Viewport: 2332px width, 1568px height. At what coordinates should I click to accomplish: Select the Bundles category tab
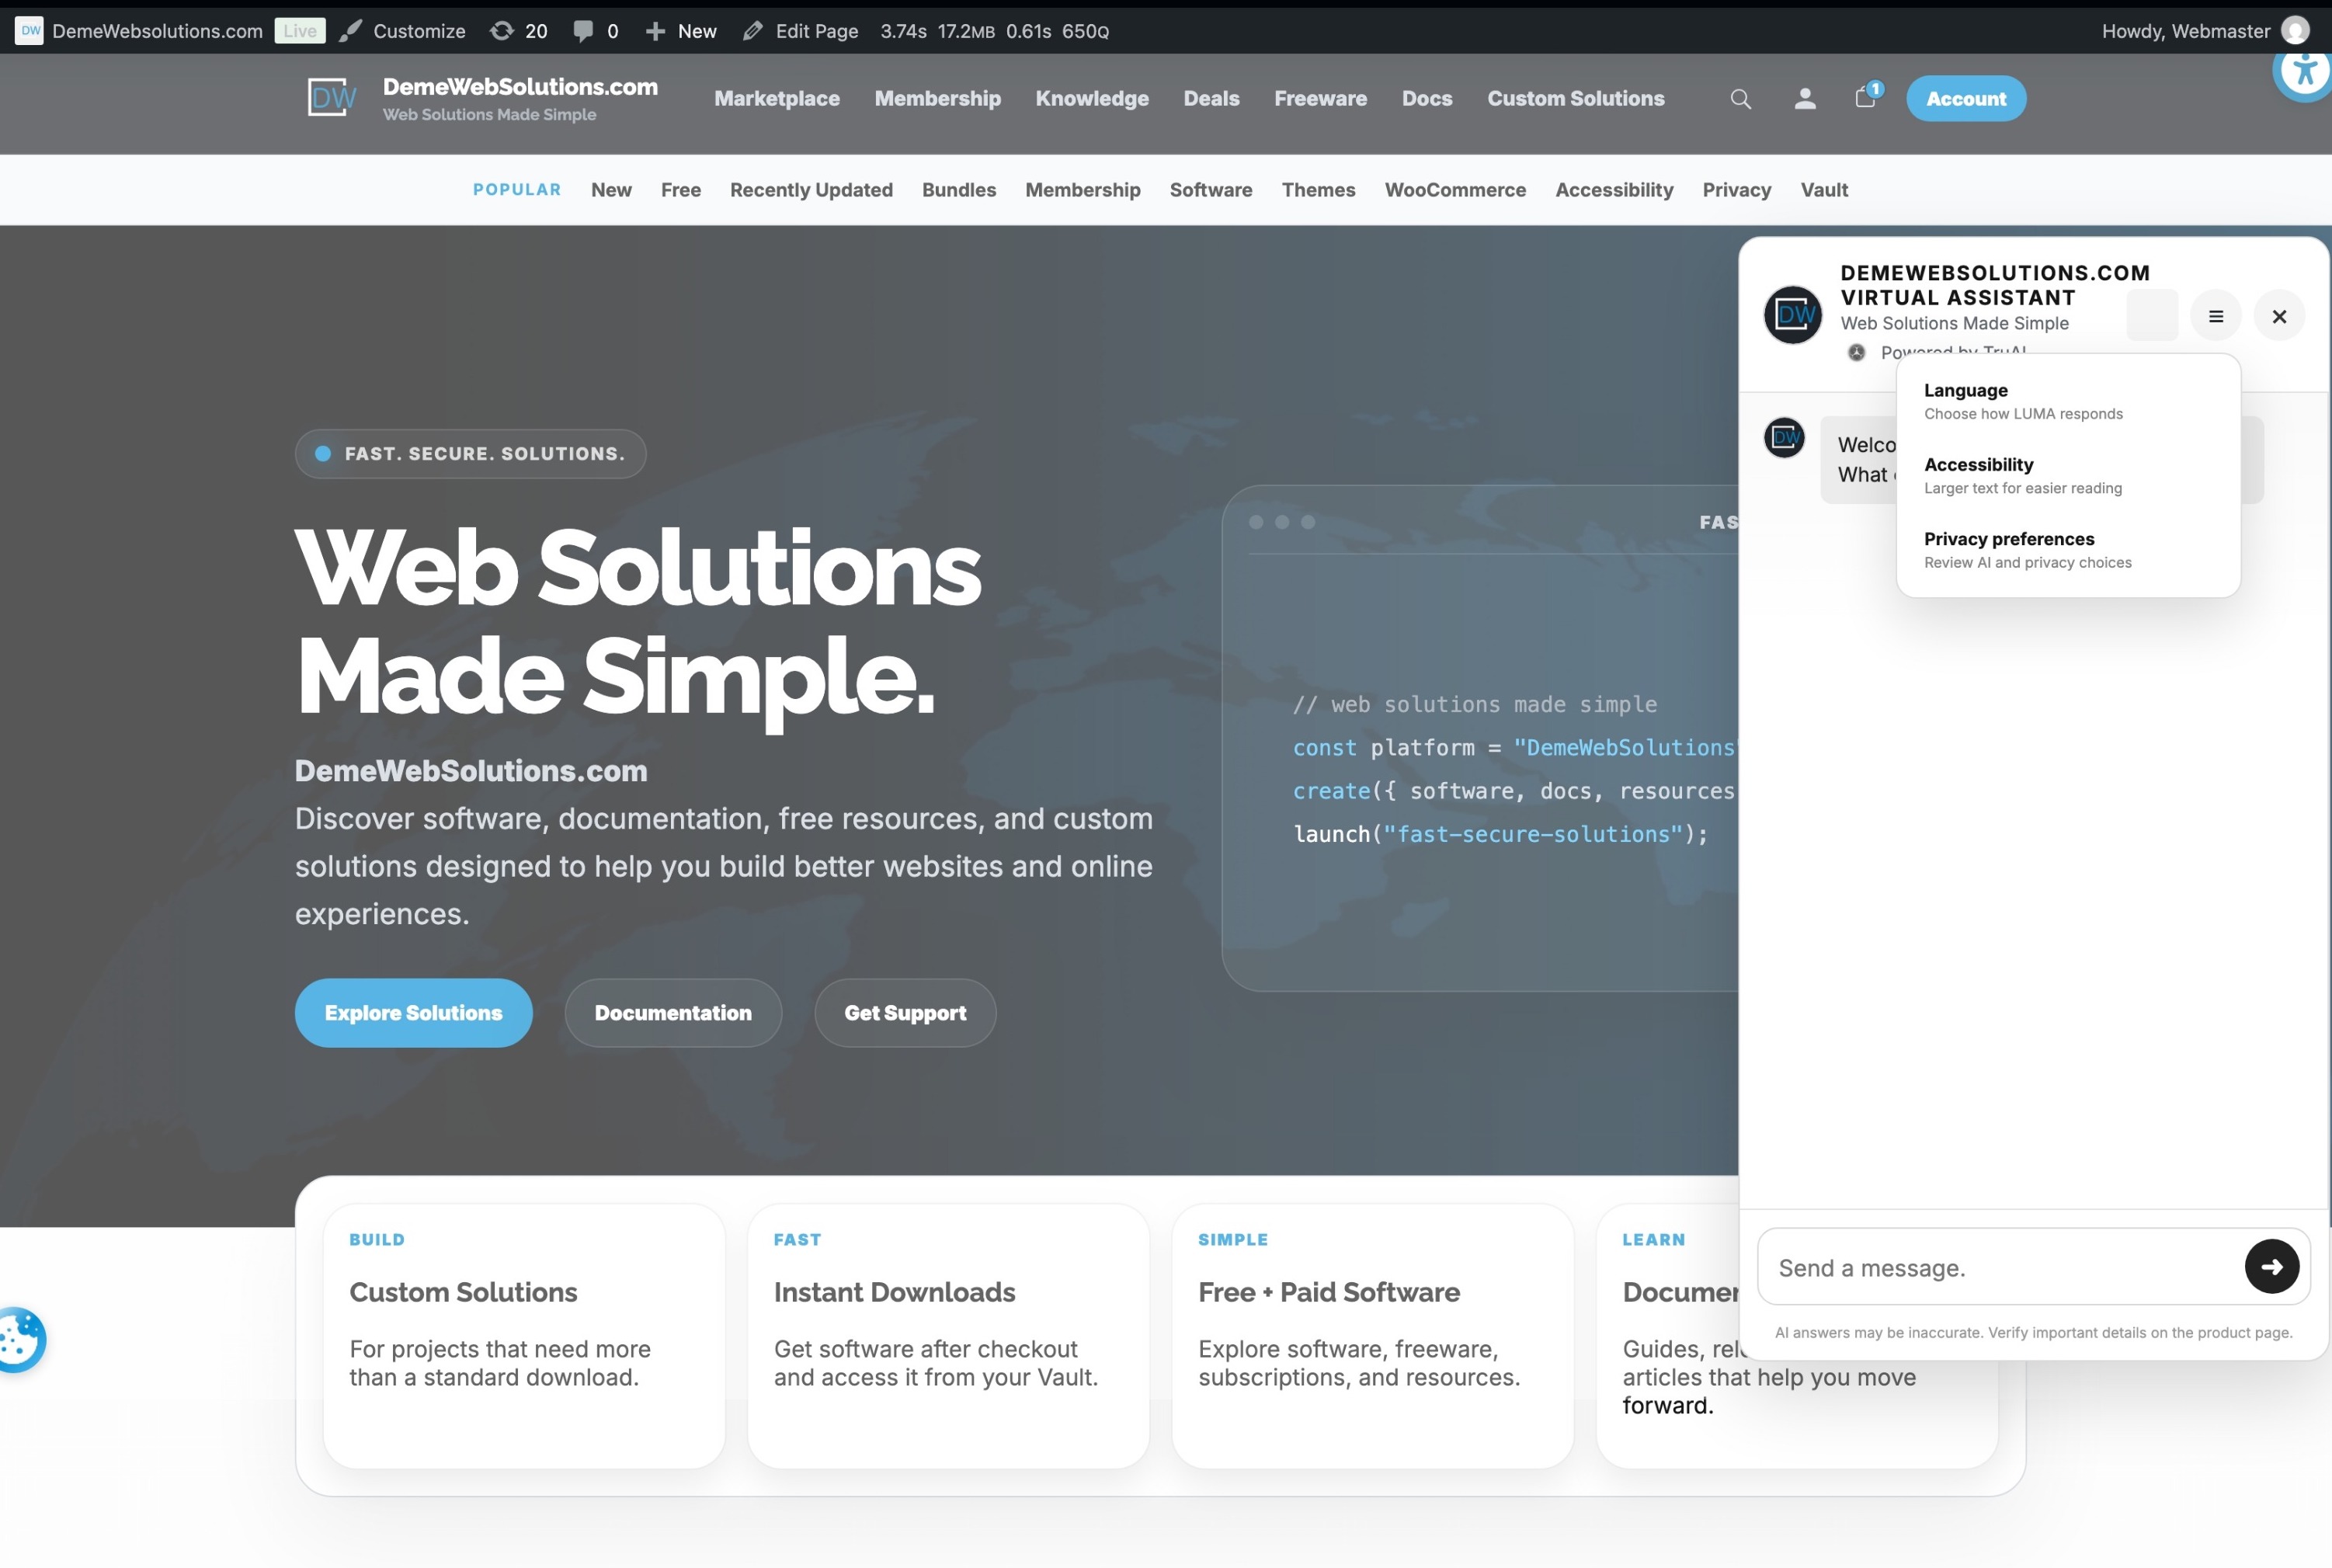point(959,190)
